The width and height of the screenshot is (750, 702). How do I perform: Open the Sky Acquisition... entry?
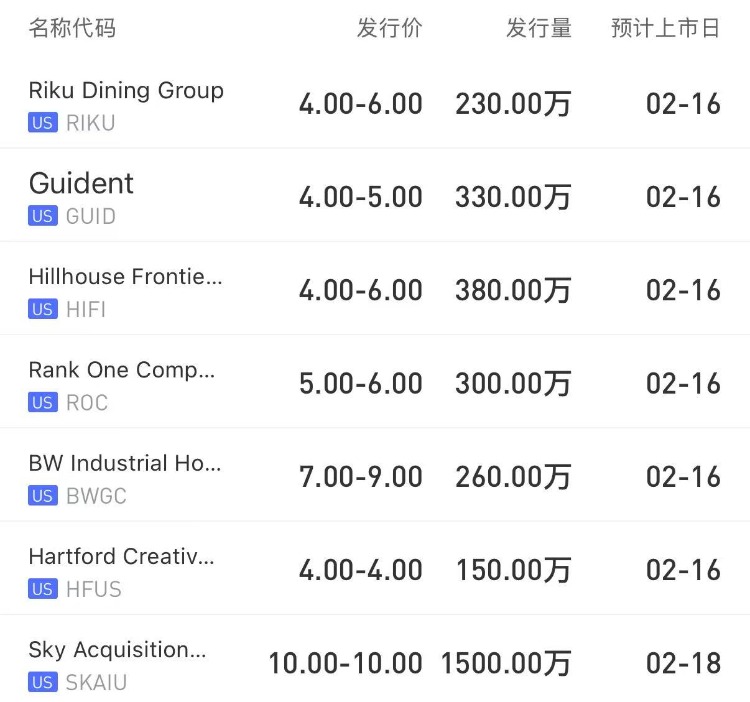pos(117,650)
